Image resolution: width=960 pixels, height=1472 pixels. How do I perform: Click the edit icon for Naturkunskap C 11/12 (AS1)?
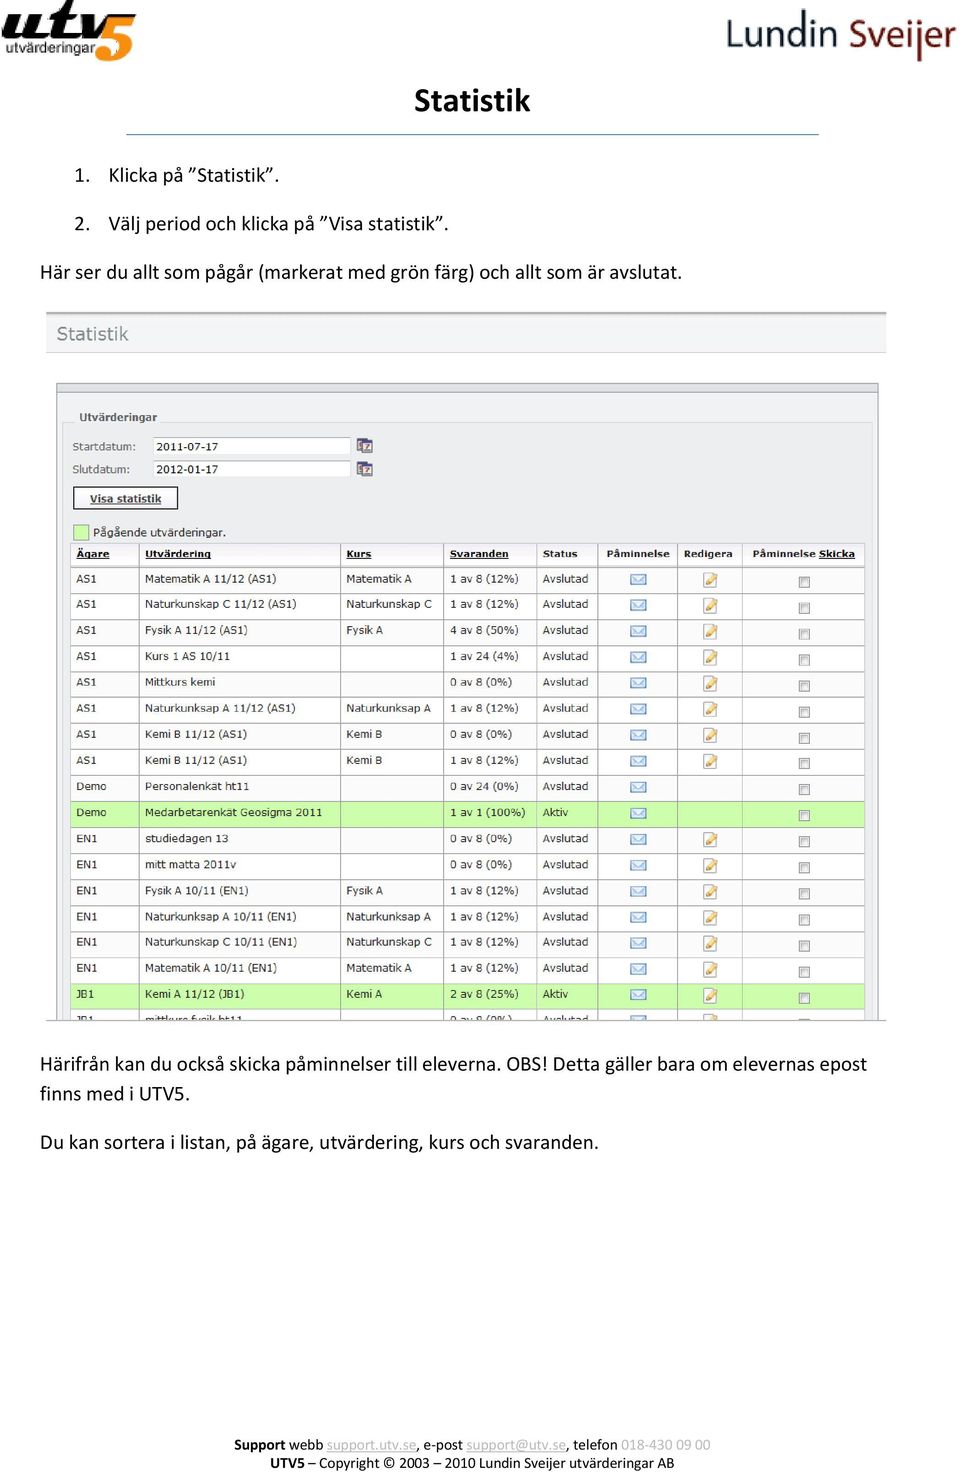pos(710,606)
